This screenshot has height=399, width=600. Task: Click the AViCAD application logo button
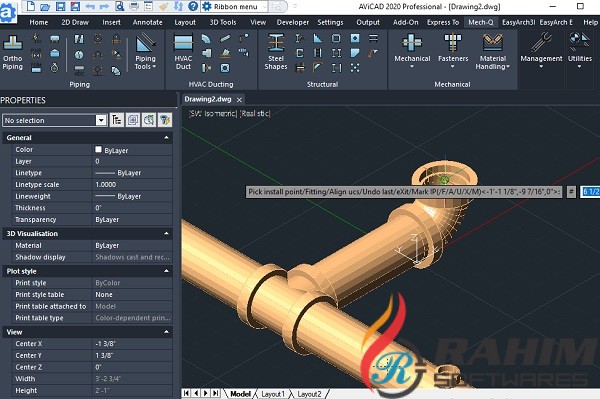pos(8,12)
